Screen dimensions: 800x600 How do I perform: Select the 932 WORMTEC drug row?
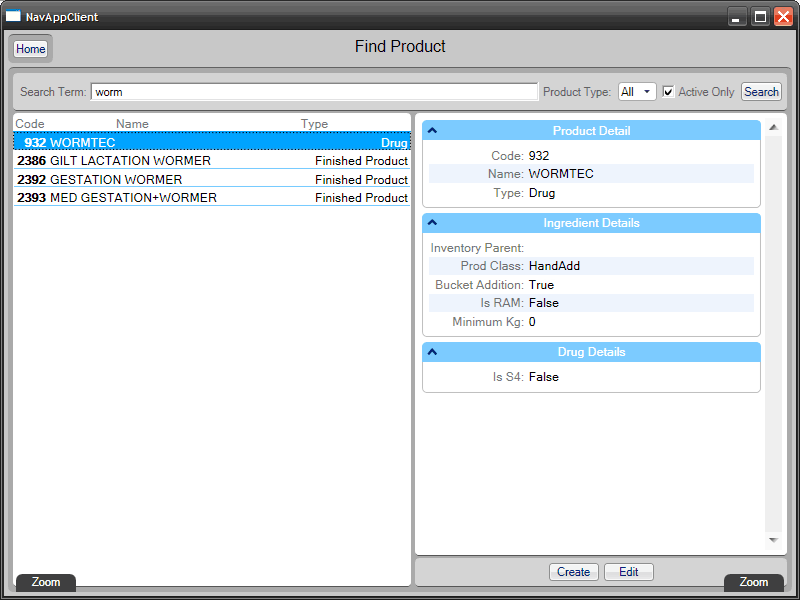[211, 143]
